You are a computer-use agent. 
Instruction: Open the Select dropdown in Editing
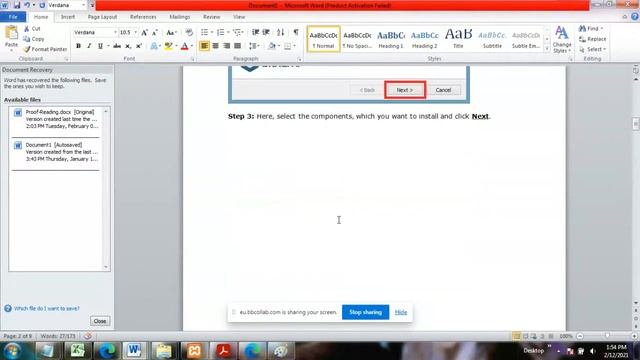pyautogui.click(x=593, y=49)
